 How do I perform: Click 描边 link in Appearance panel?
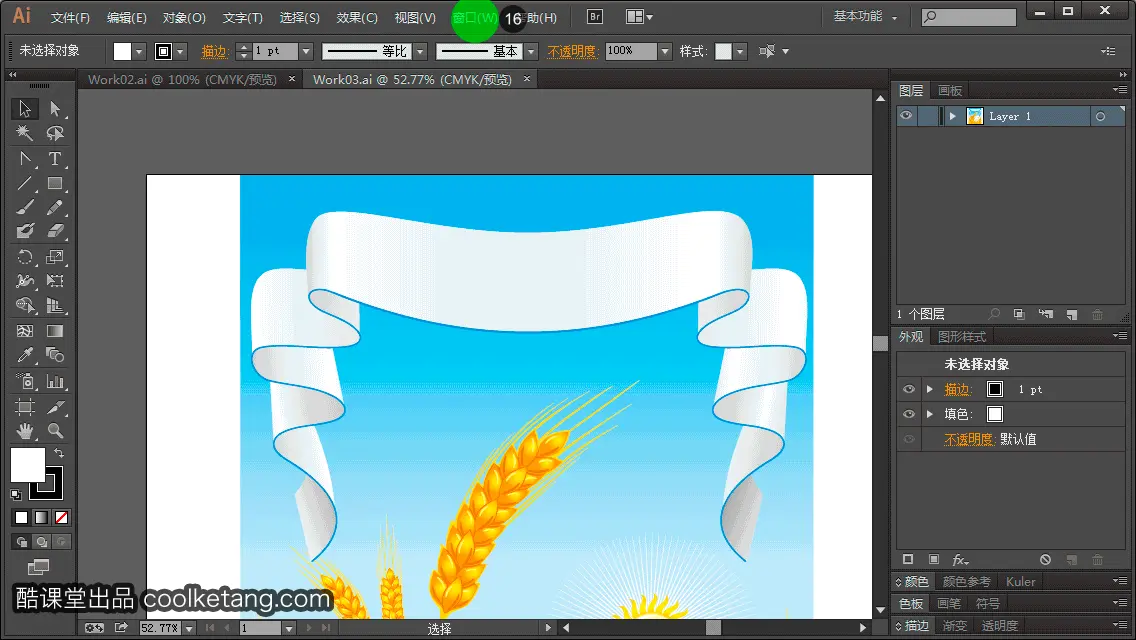click(x=956, y=389)
